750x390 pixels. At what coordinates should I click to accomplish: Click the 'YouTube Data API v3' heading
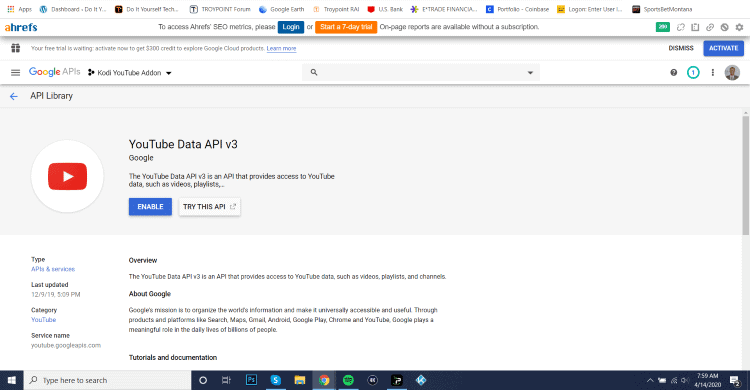tap(183, 144)
